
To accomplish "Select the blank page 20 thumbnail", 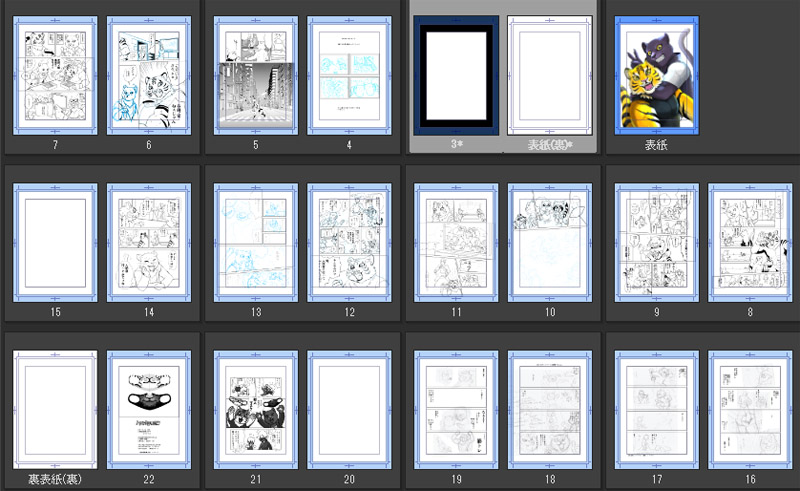I will click(x=349, y=410).
